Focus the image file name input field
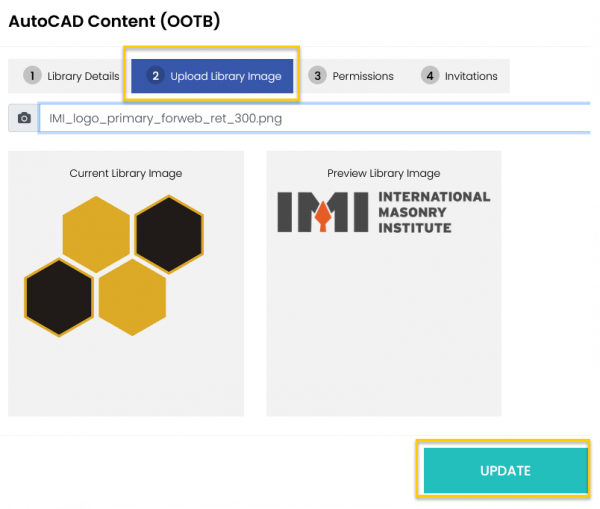The height and width of the screenshot is (509, 600). 314,118
